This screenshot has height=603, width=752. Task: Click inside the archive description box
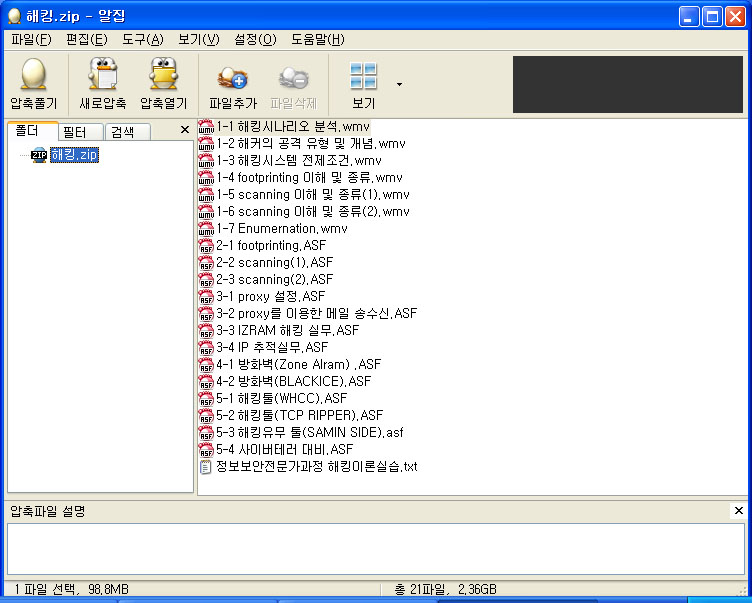[x=376, y=549]
